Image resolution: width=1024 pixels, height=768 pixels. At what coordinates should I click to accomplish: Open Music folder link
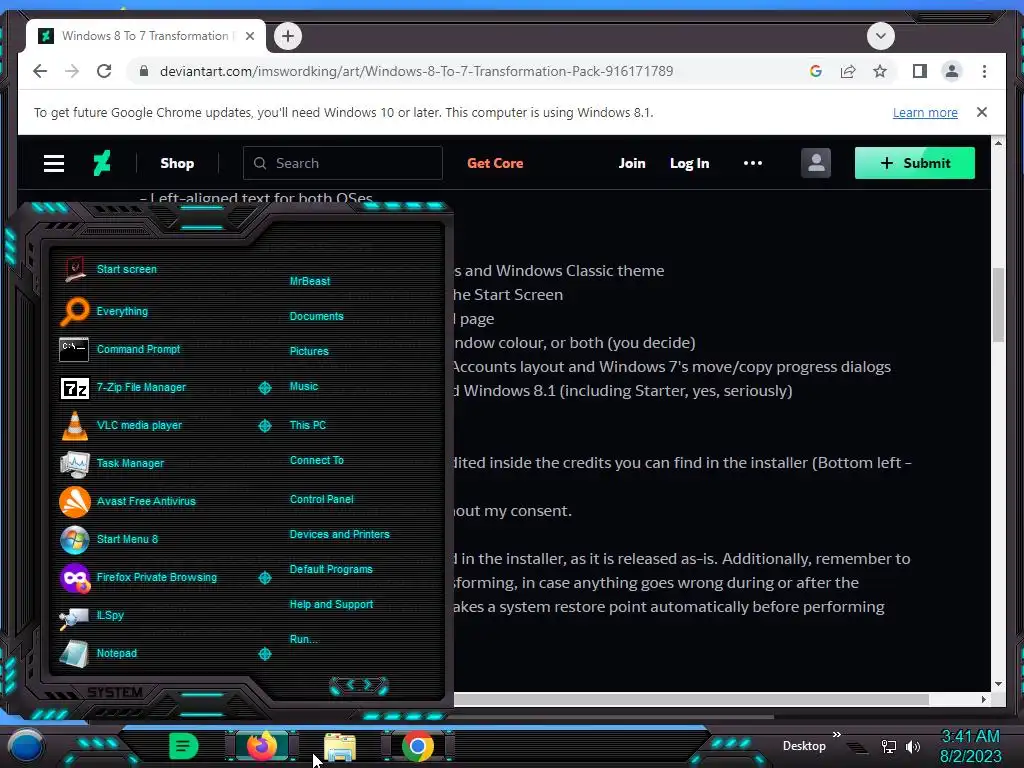pyautogui.click(x=304, y=387)
